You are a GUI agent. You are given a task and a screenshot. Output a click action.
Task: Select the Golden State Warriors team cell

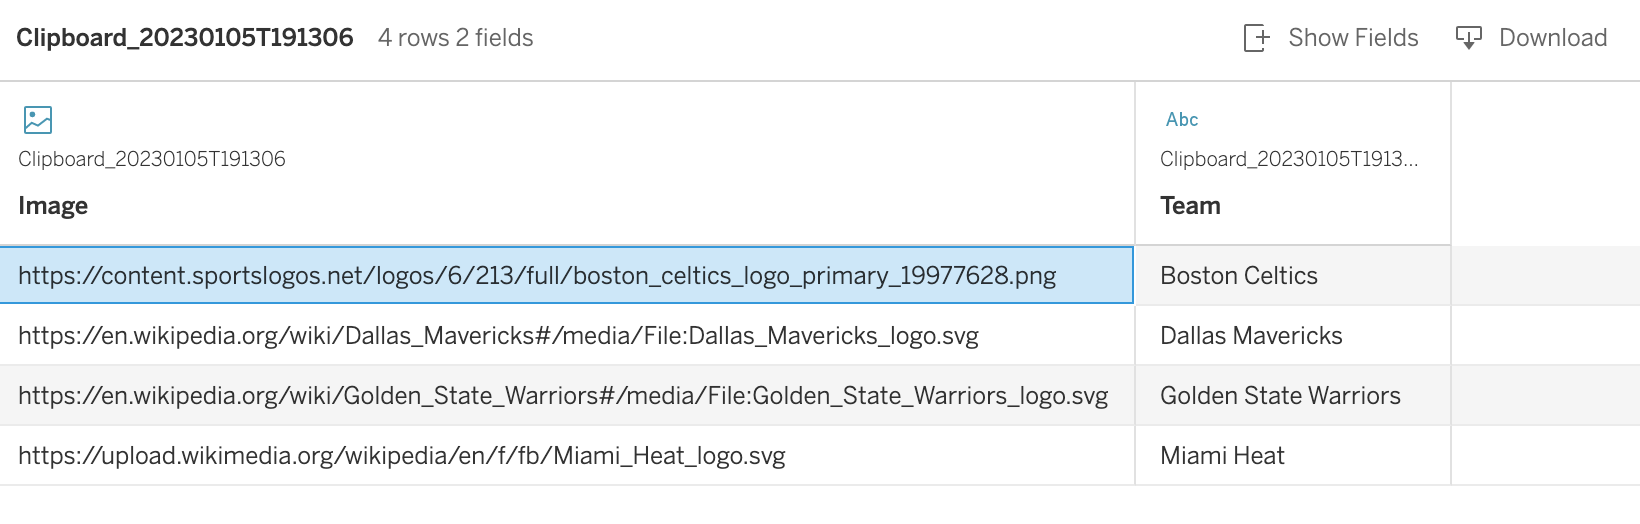coord(1280,396)
